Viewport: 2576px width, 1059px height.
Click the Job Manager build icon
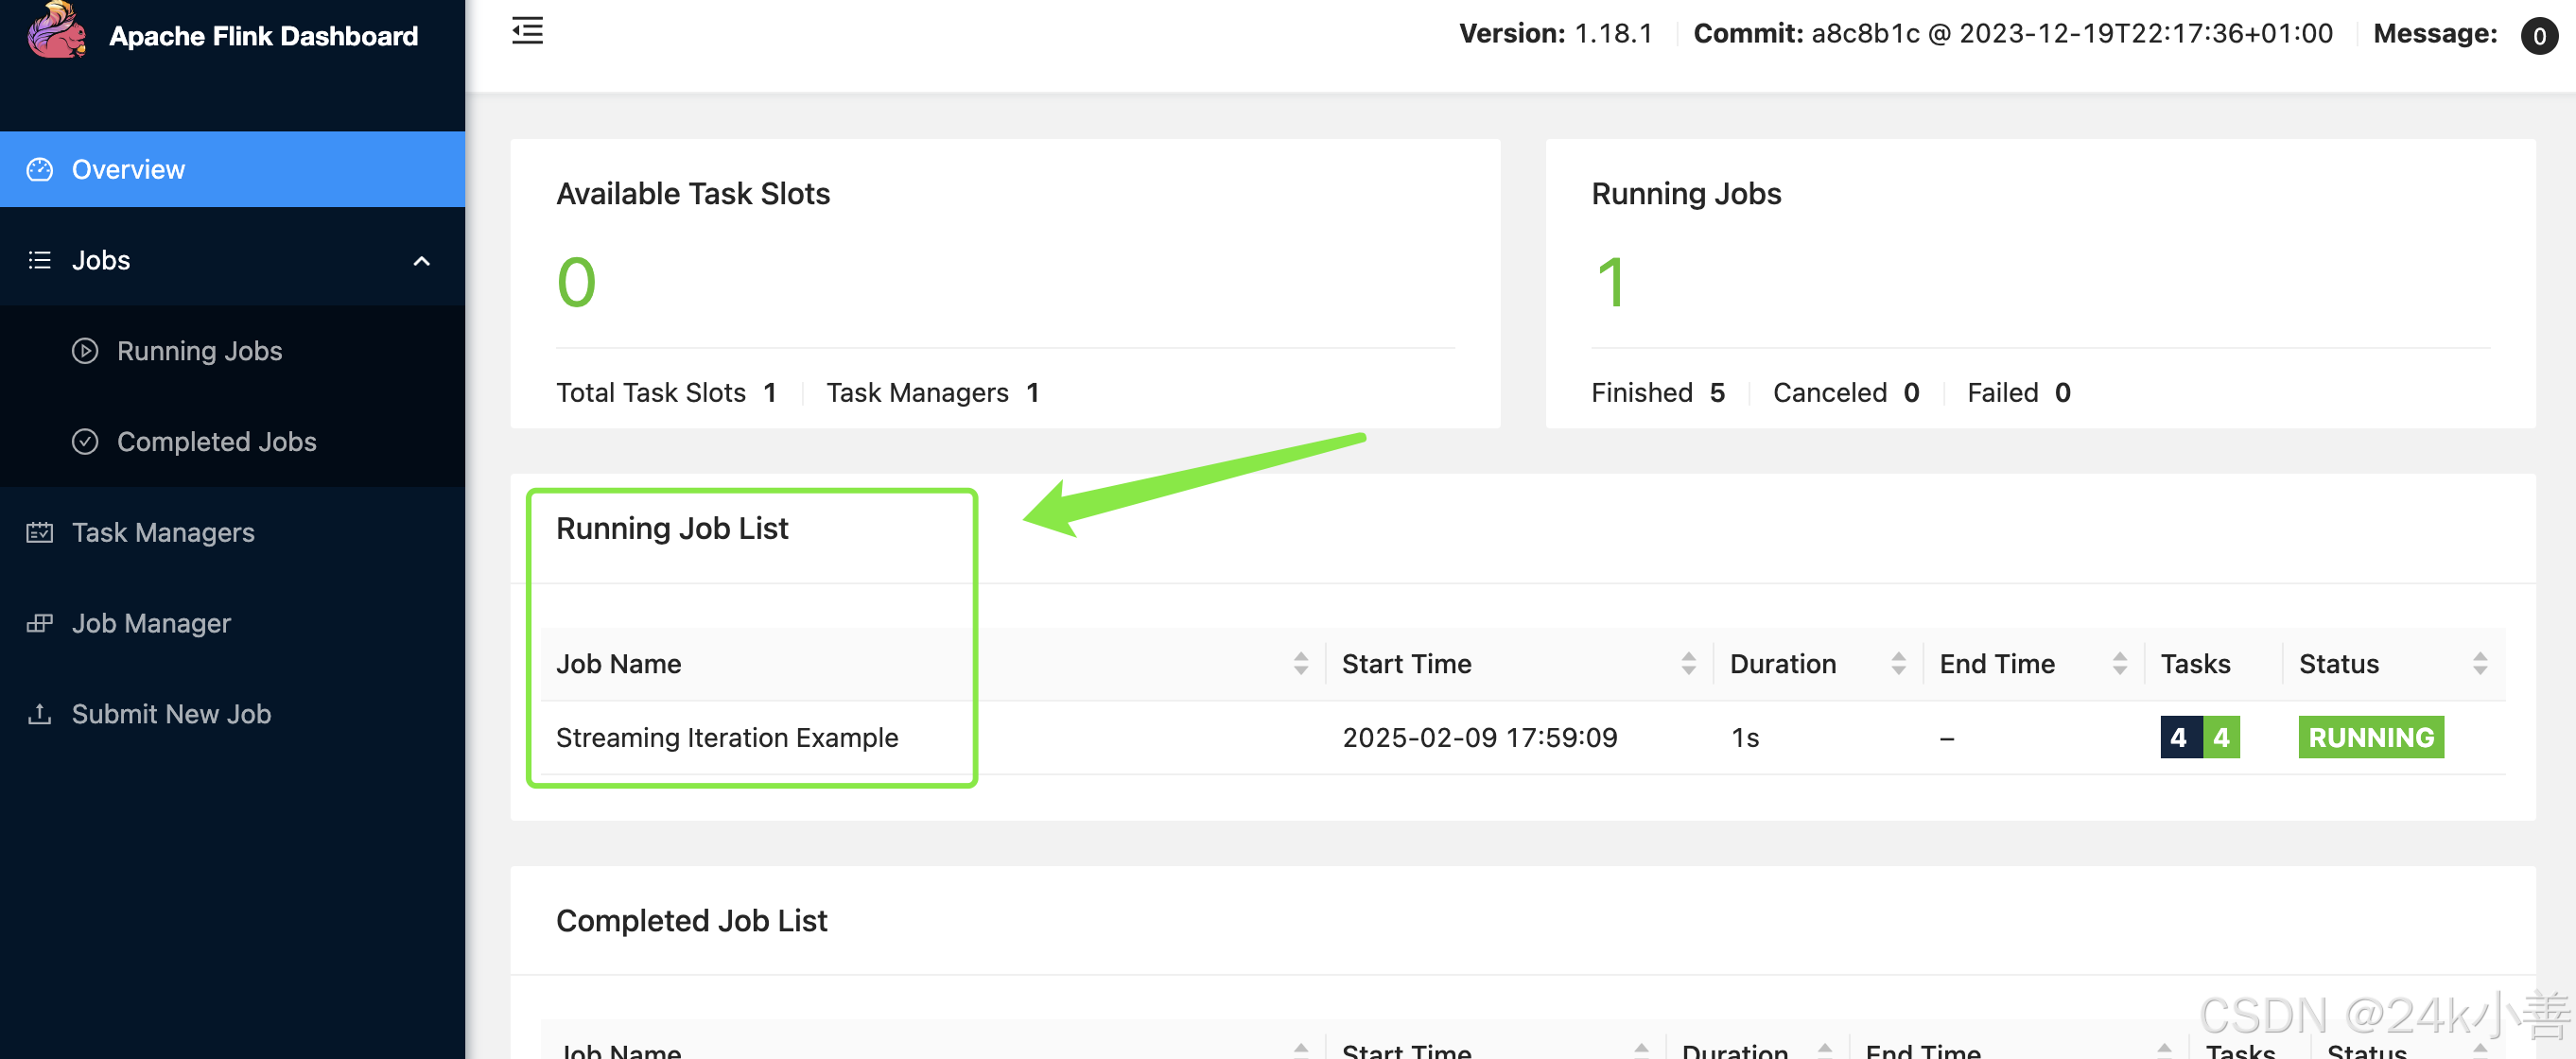click(x=39, y=623)
